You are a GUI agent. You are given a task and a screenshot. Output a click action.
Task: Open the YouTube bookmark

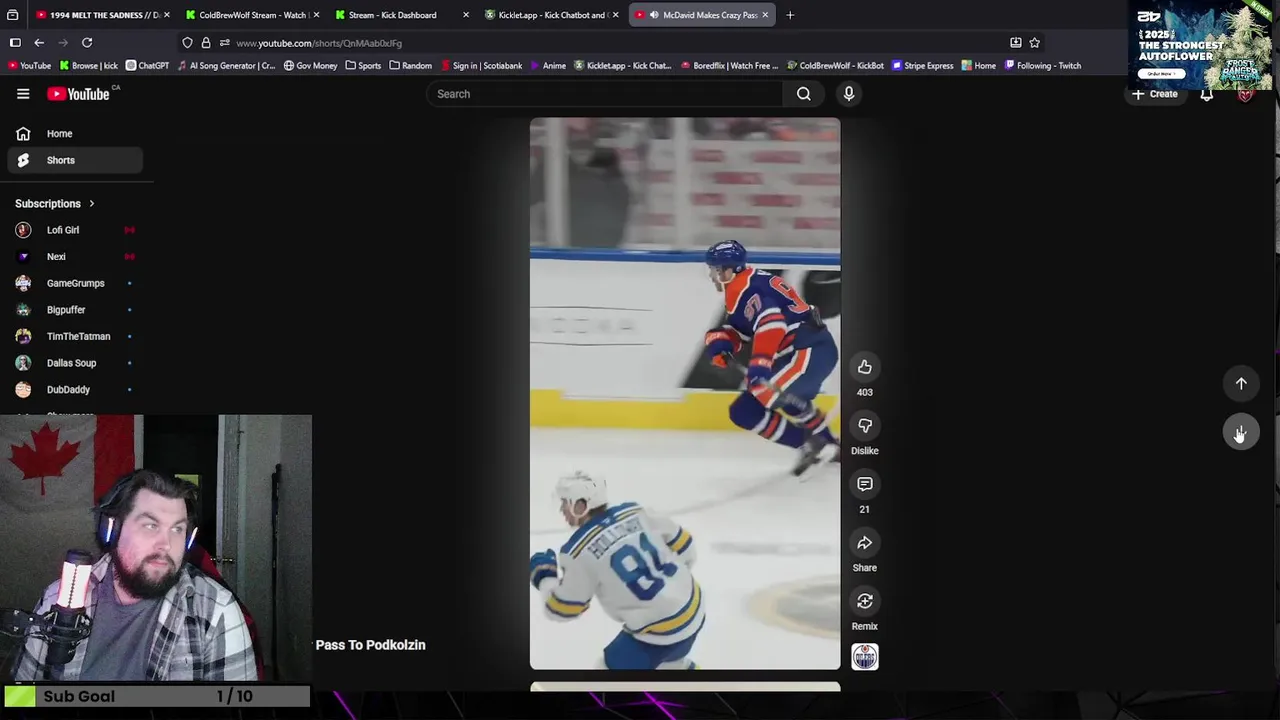click(29, 66)
